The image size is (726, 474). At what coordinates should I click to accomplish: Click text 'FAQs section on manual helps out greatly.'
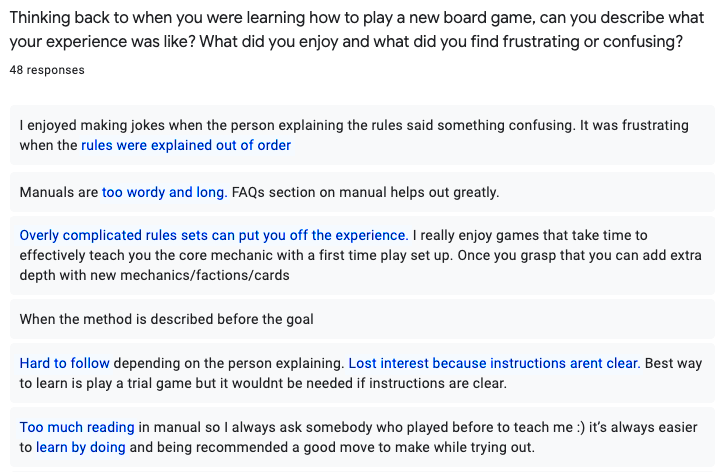coord(365,192)
